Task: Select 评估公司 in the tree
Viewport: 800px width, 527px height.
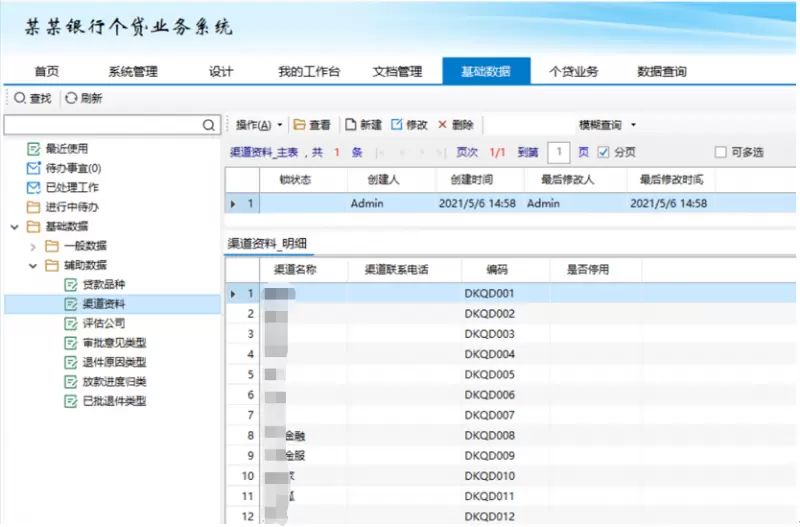Action: (103, 323)
